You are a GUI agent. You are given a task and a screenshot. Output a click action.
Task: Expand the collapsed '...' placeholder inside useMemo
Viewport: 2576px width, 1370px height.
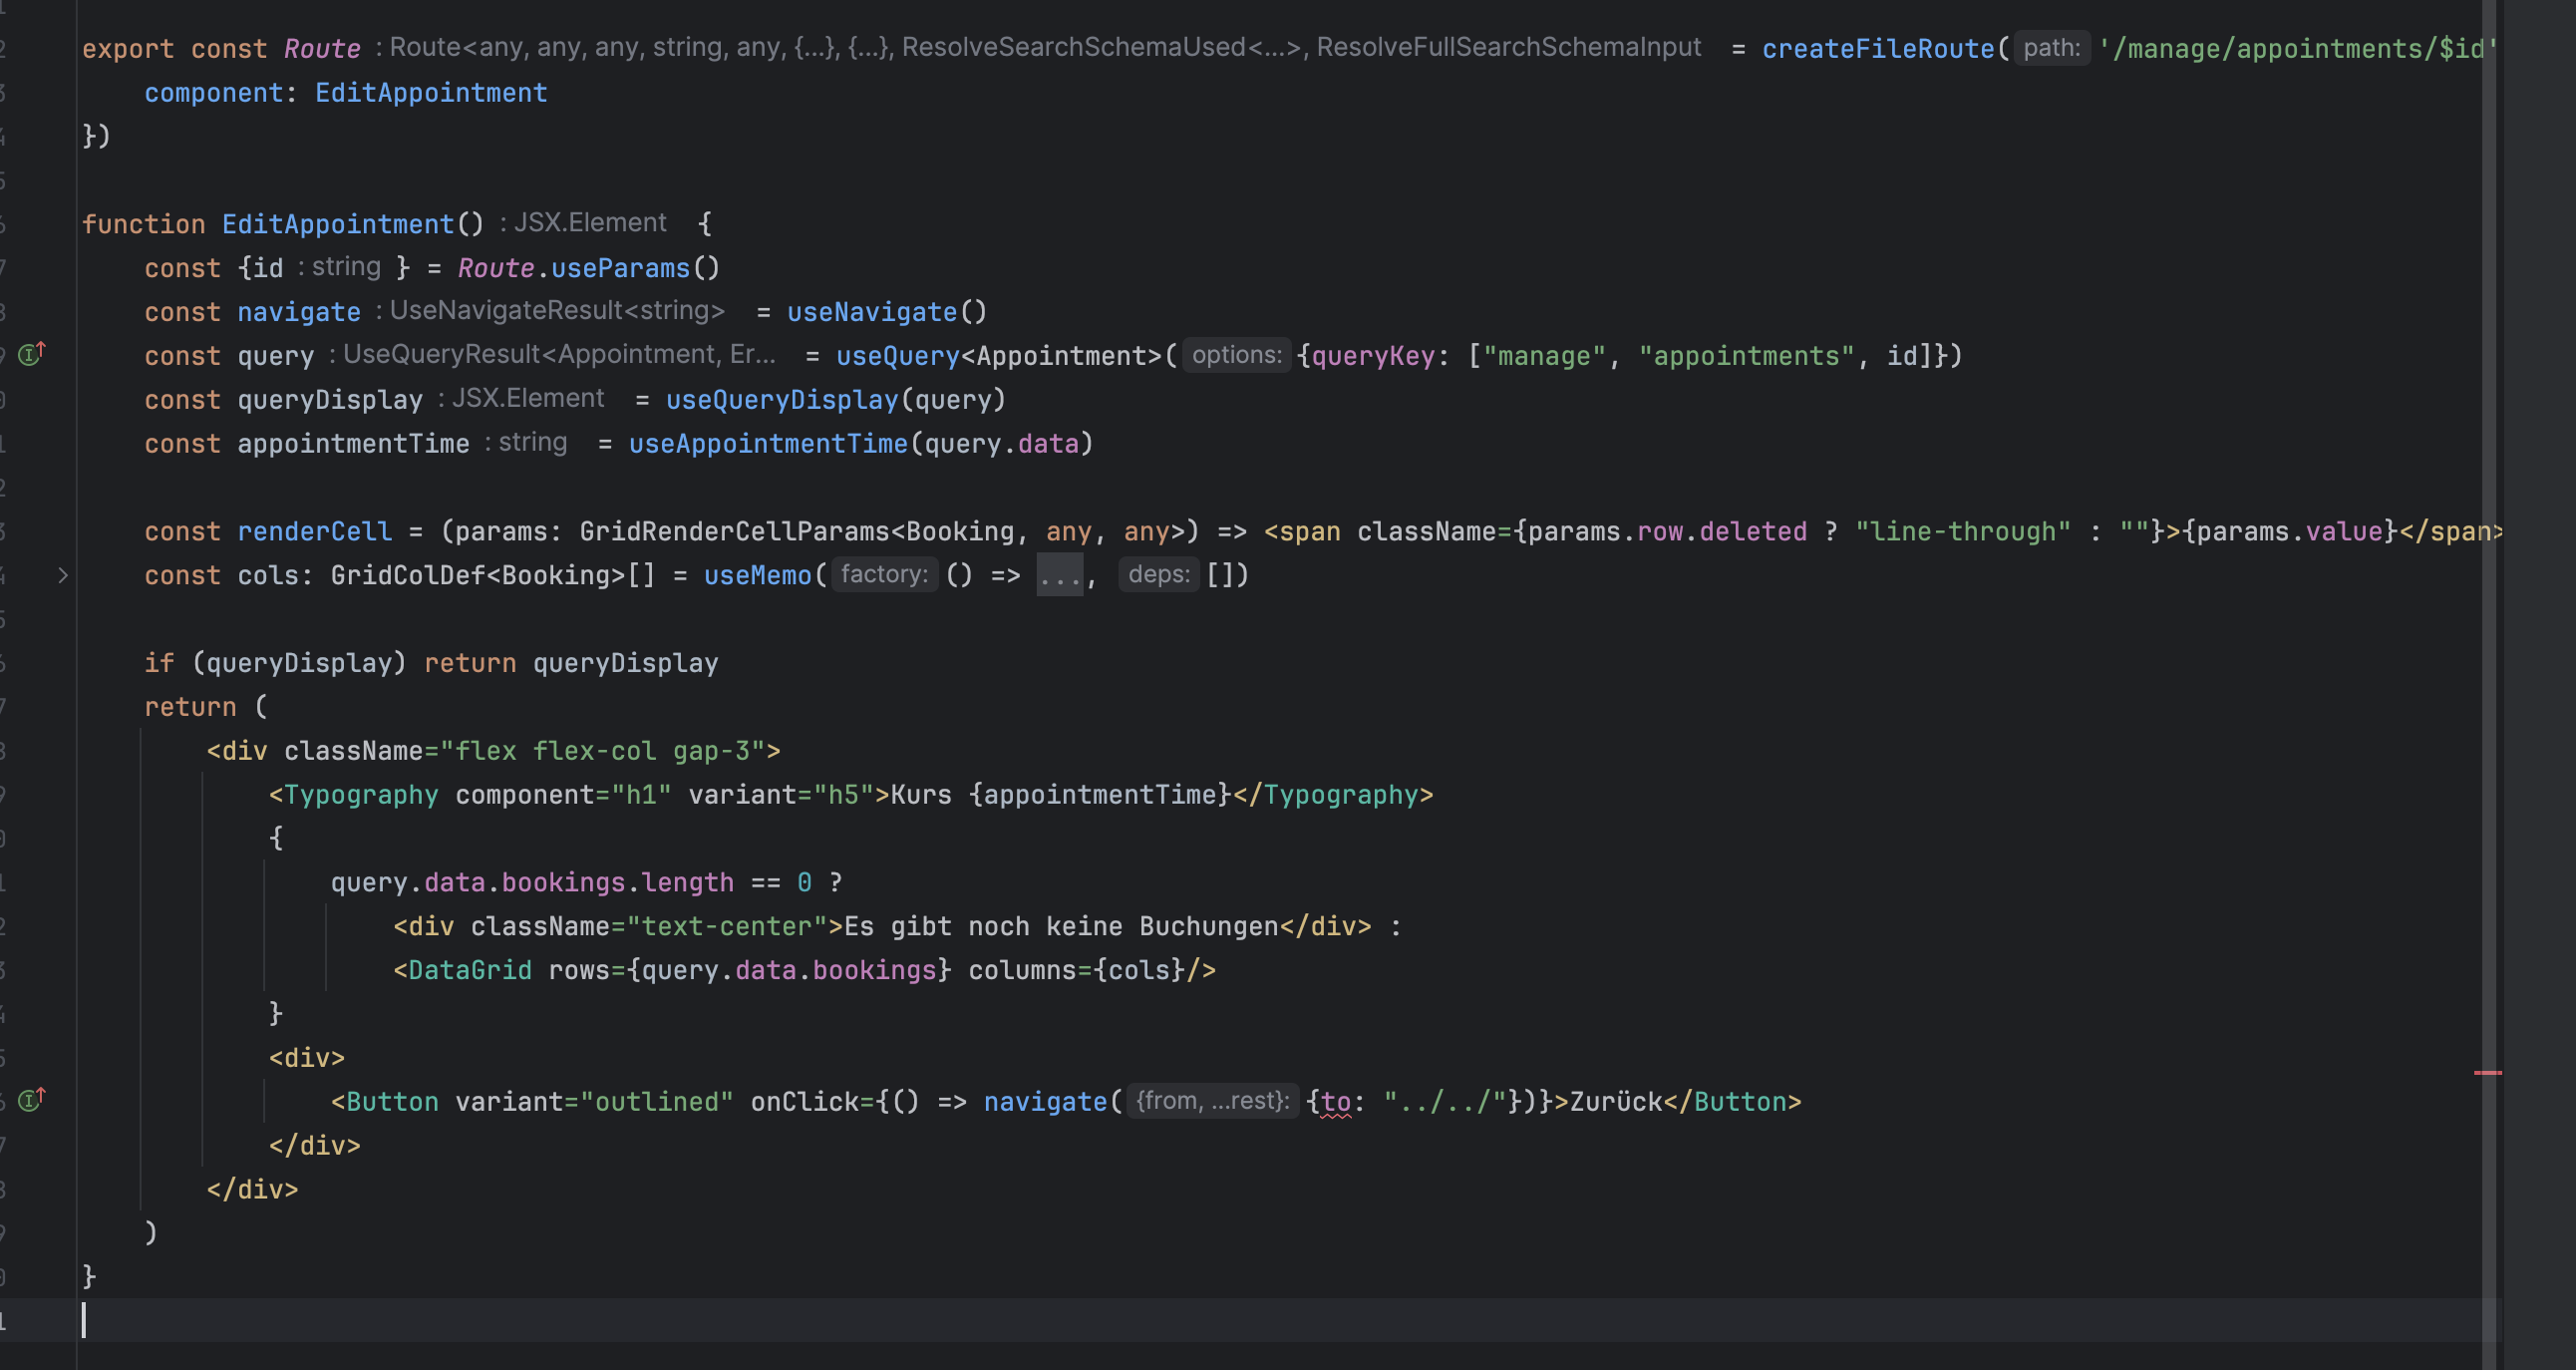coord(1059,576)
